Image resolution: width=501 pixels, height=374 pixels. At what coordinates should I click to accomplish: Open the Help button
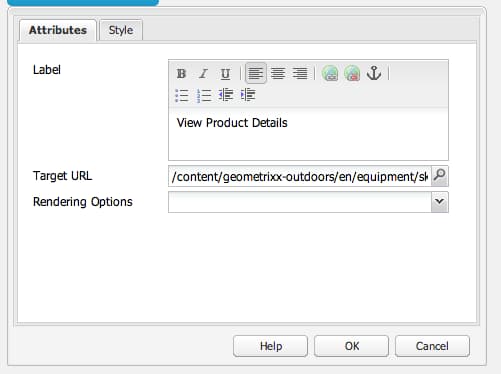pyautogui.click(x=271, y=346)
